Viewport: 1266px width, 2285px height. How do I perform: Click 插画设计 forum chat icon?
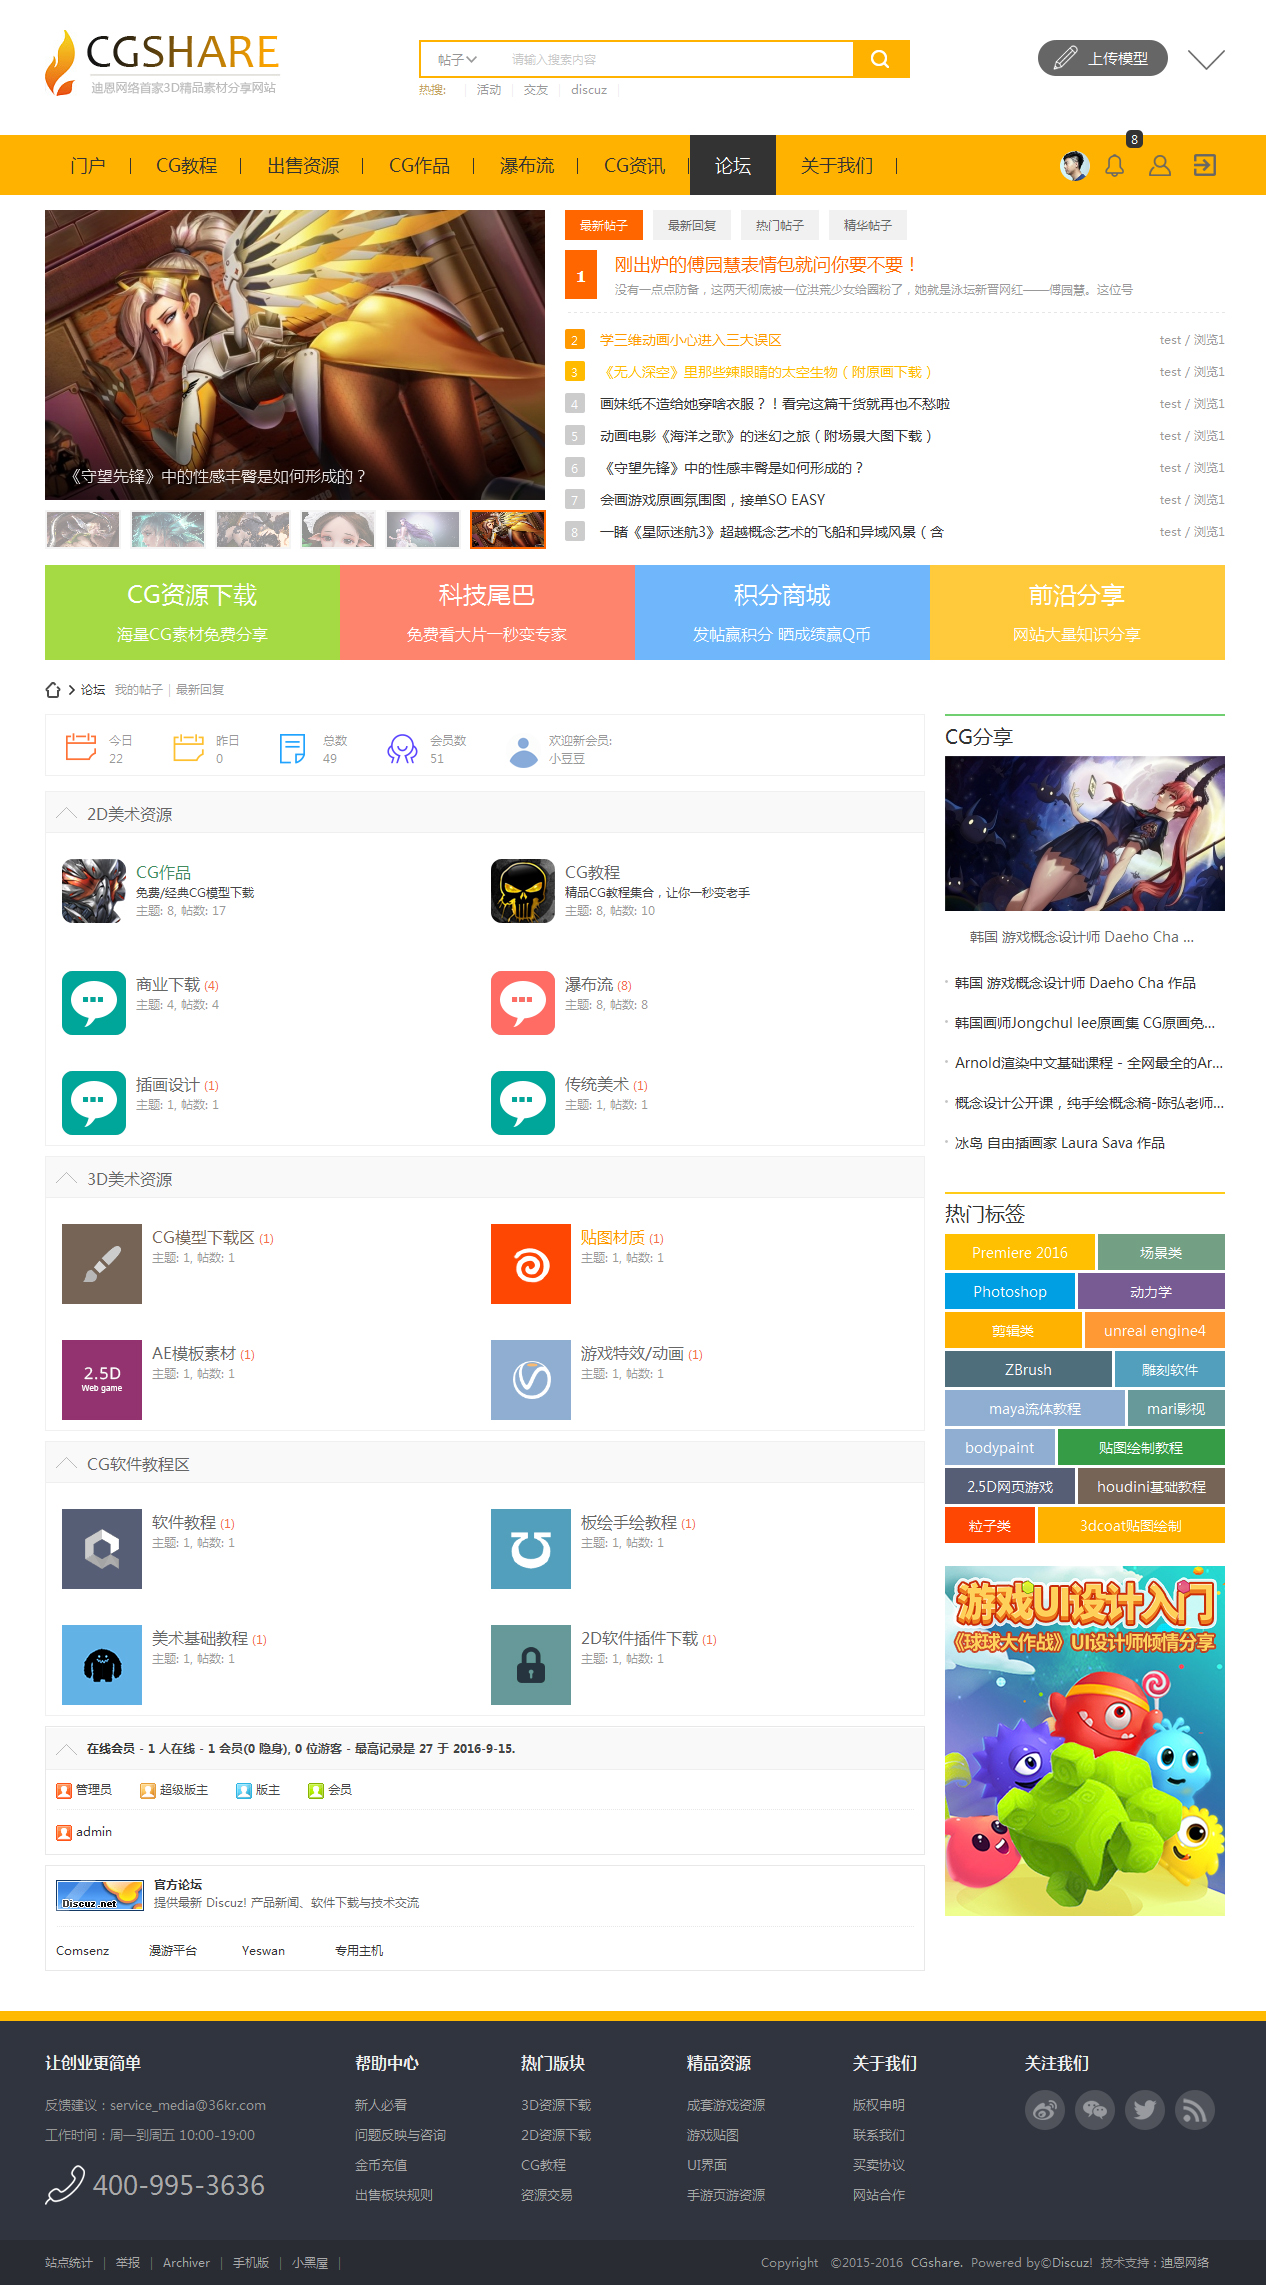coord(94,1103)
